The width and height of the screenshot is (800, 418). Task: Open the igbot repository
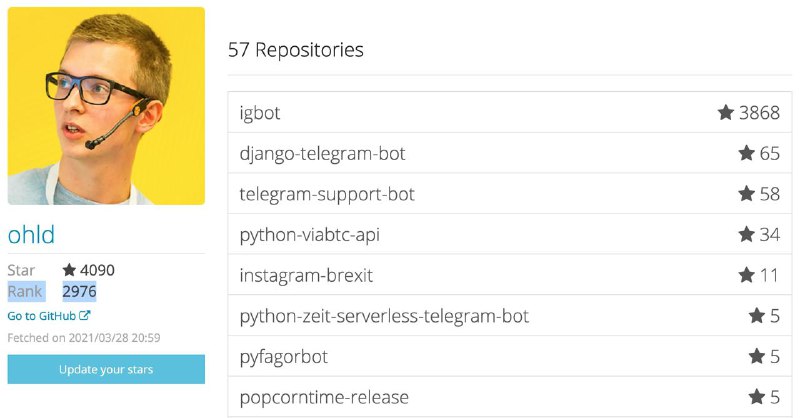[260, 113]
